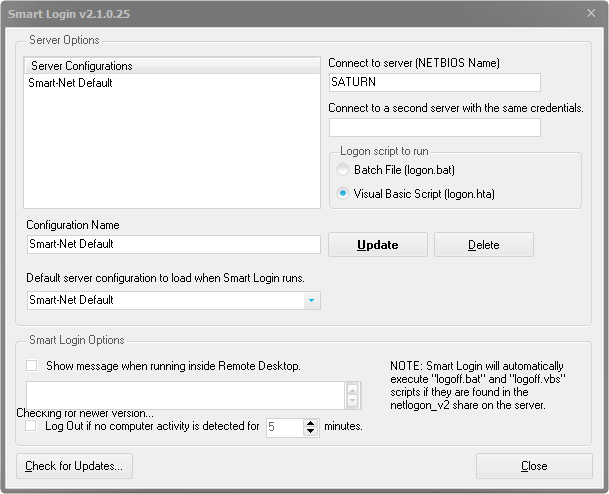Select Smart-Net Default in configurations list

tap(70, 83)
